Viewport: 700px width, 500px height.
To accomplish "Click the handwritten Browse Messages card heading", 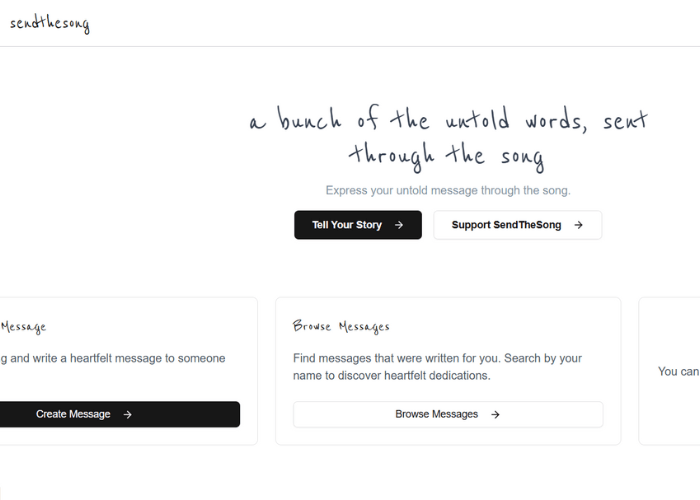I will point(341,326).
